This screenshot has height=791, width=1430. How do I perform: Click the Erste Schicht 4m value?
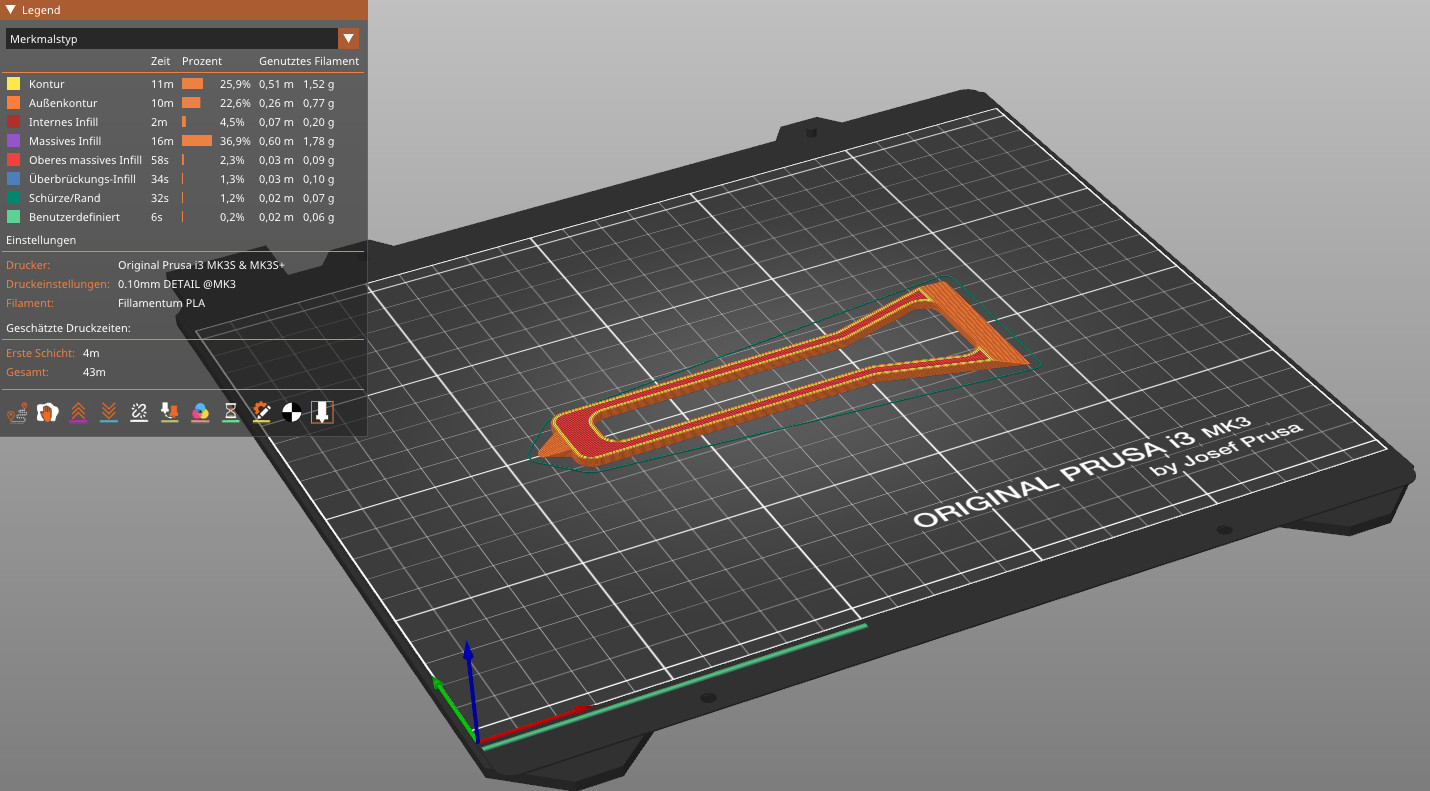coord(91,353)
